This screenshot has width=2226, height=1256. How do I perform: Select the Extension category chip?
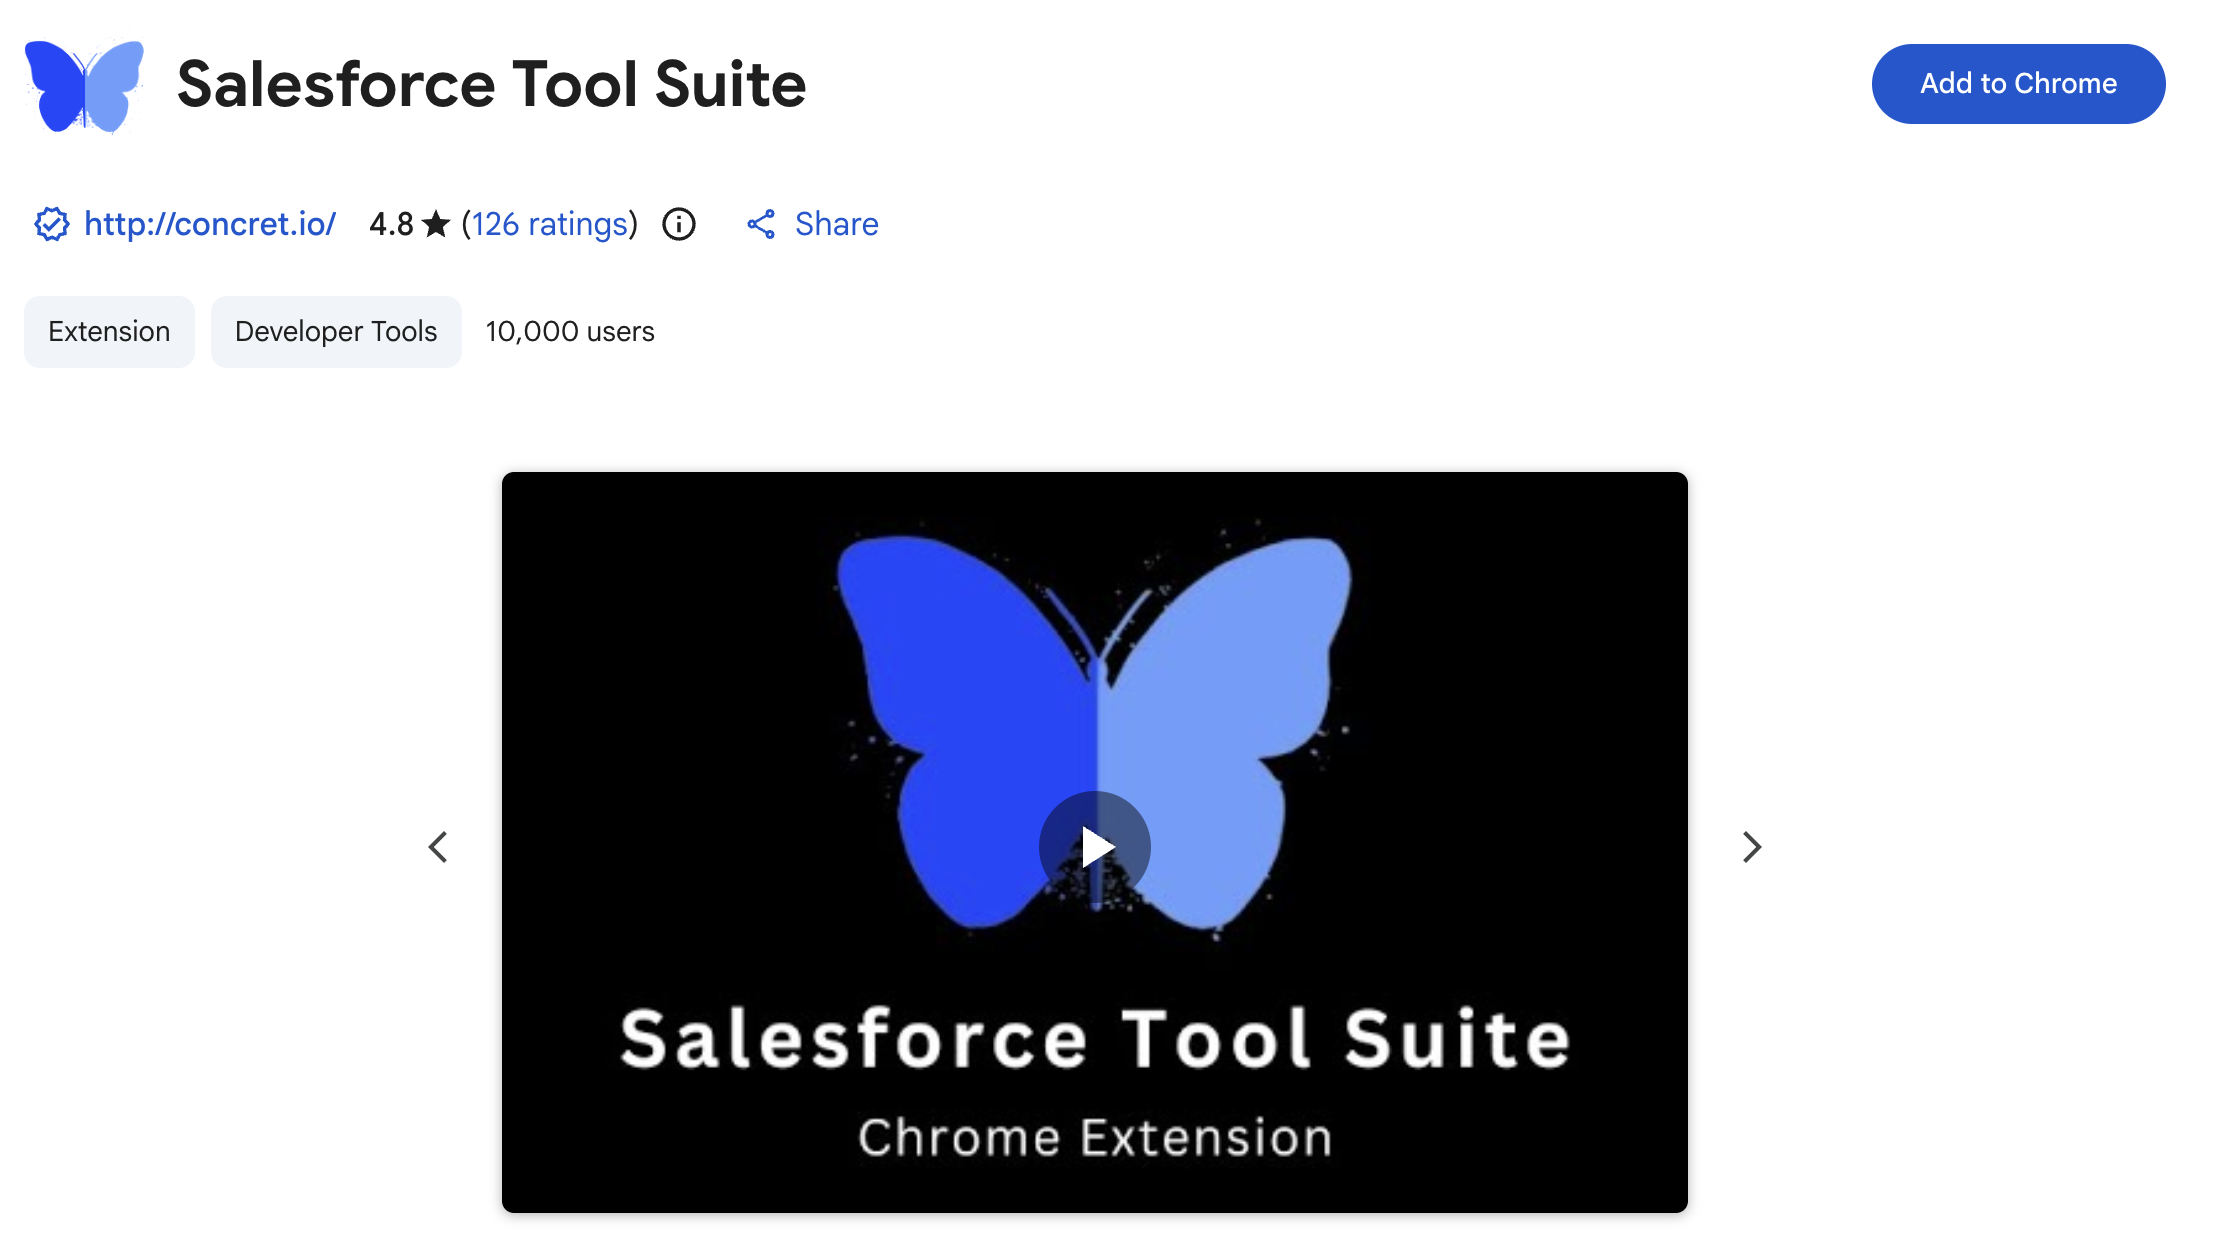(x=109, y=332)
